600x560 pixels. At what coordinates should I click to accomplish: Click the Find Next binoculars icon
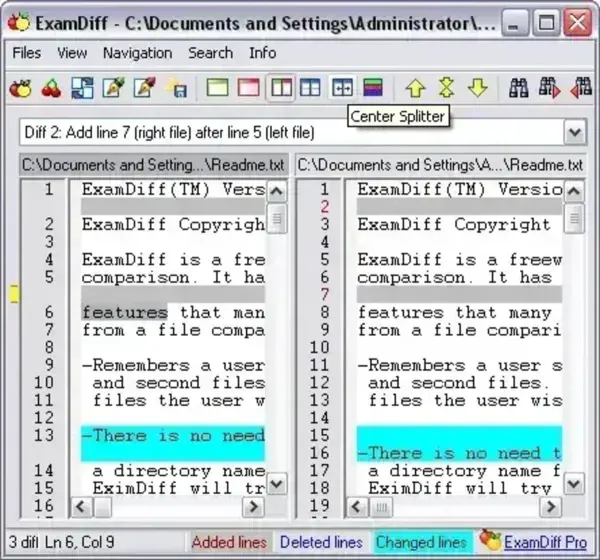pos(549,88)
